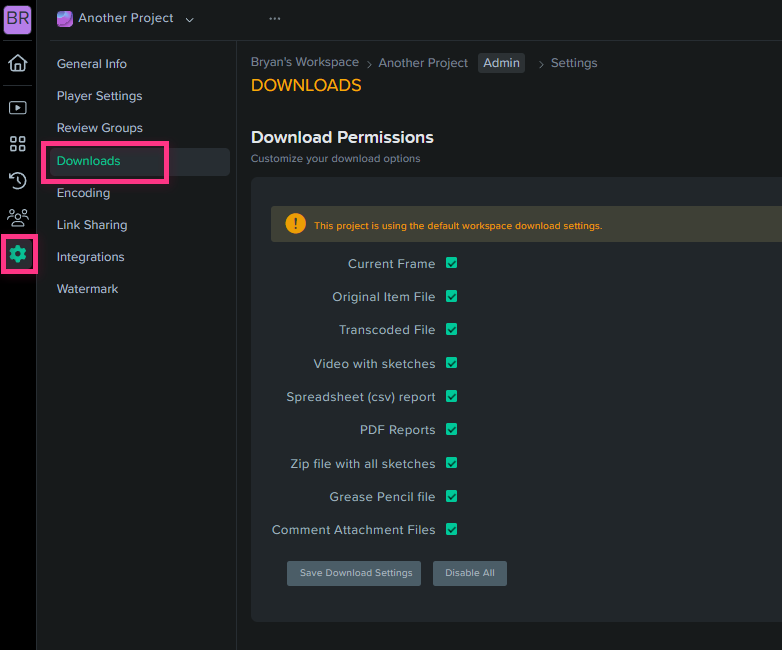The height and width of the screenshot is (650, 782).
Task: Go to Link Sharing settings
Action: pyautogui.click(x=92, y=225)
